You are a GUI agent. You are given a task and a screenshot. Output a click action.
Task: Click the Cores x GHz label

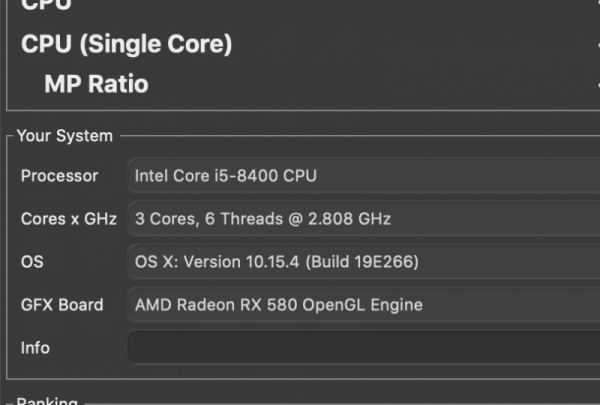(68, 219)
